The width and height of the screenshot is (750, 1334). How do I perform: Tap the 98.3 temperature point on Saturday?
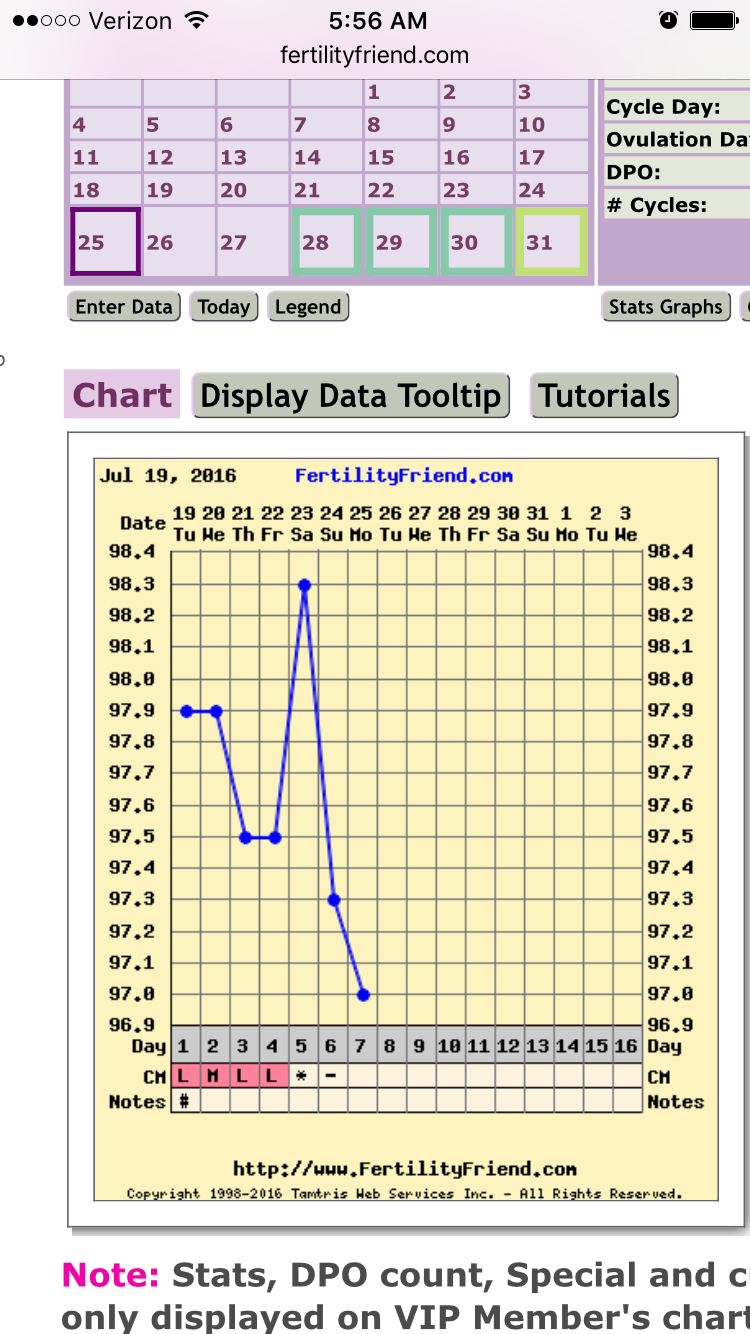tap(305, 585)
